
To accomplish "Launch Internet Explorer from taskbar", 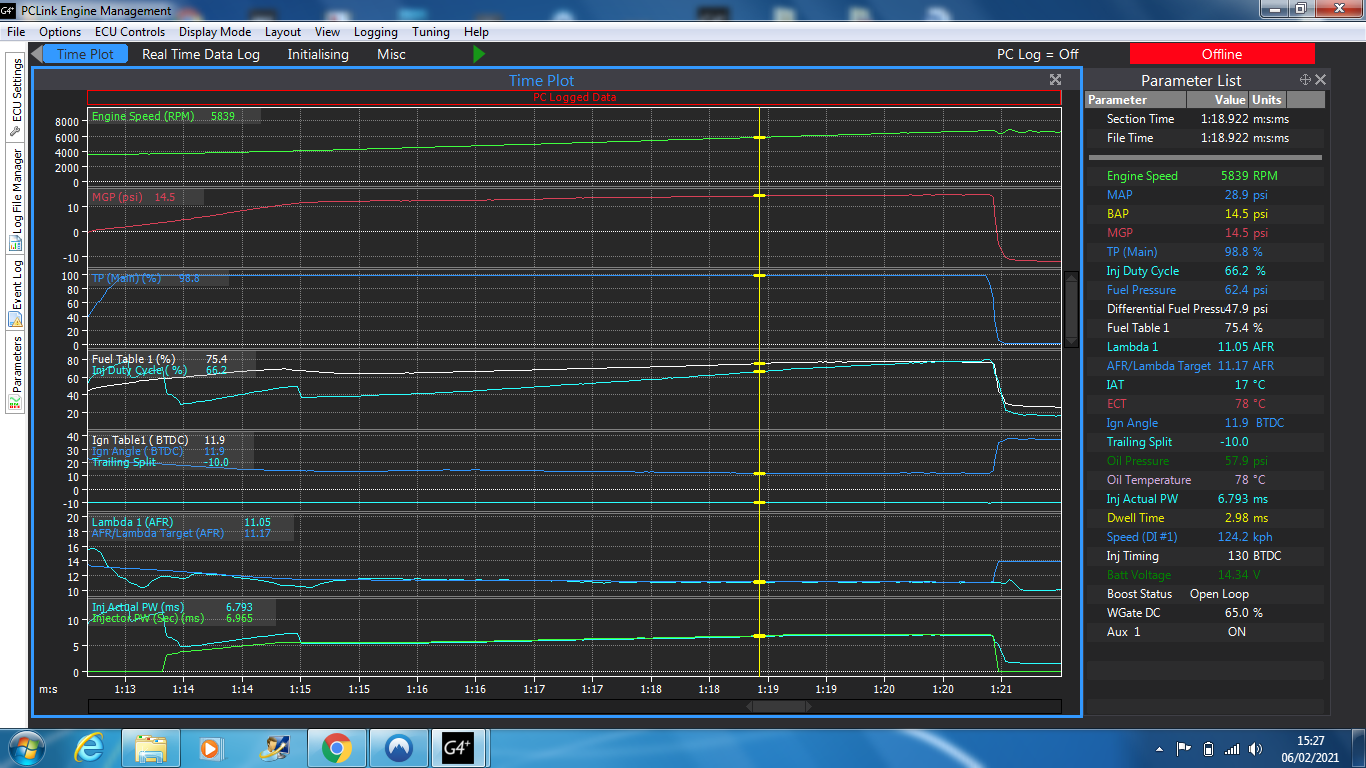I will click(x=90, y=748).
